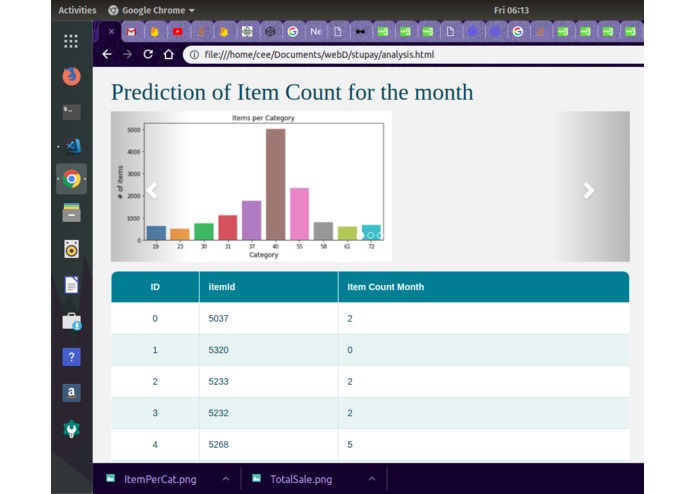Click the page heading Prediction of Item Count
The image size is (695, 494).
[292, 93]
